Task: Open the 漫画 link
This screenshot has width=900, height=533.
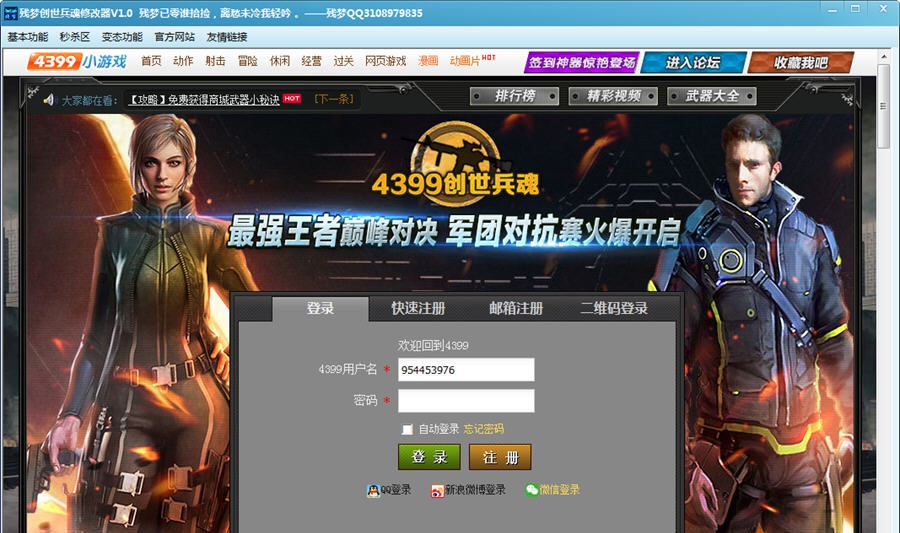Action: point(428,61)
